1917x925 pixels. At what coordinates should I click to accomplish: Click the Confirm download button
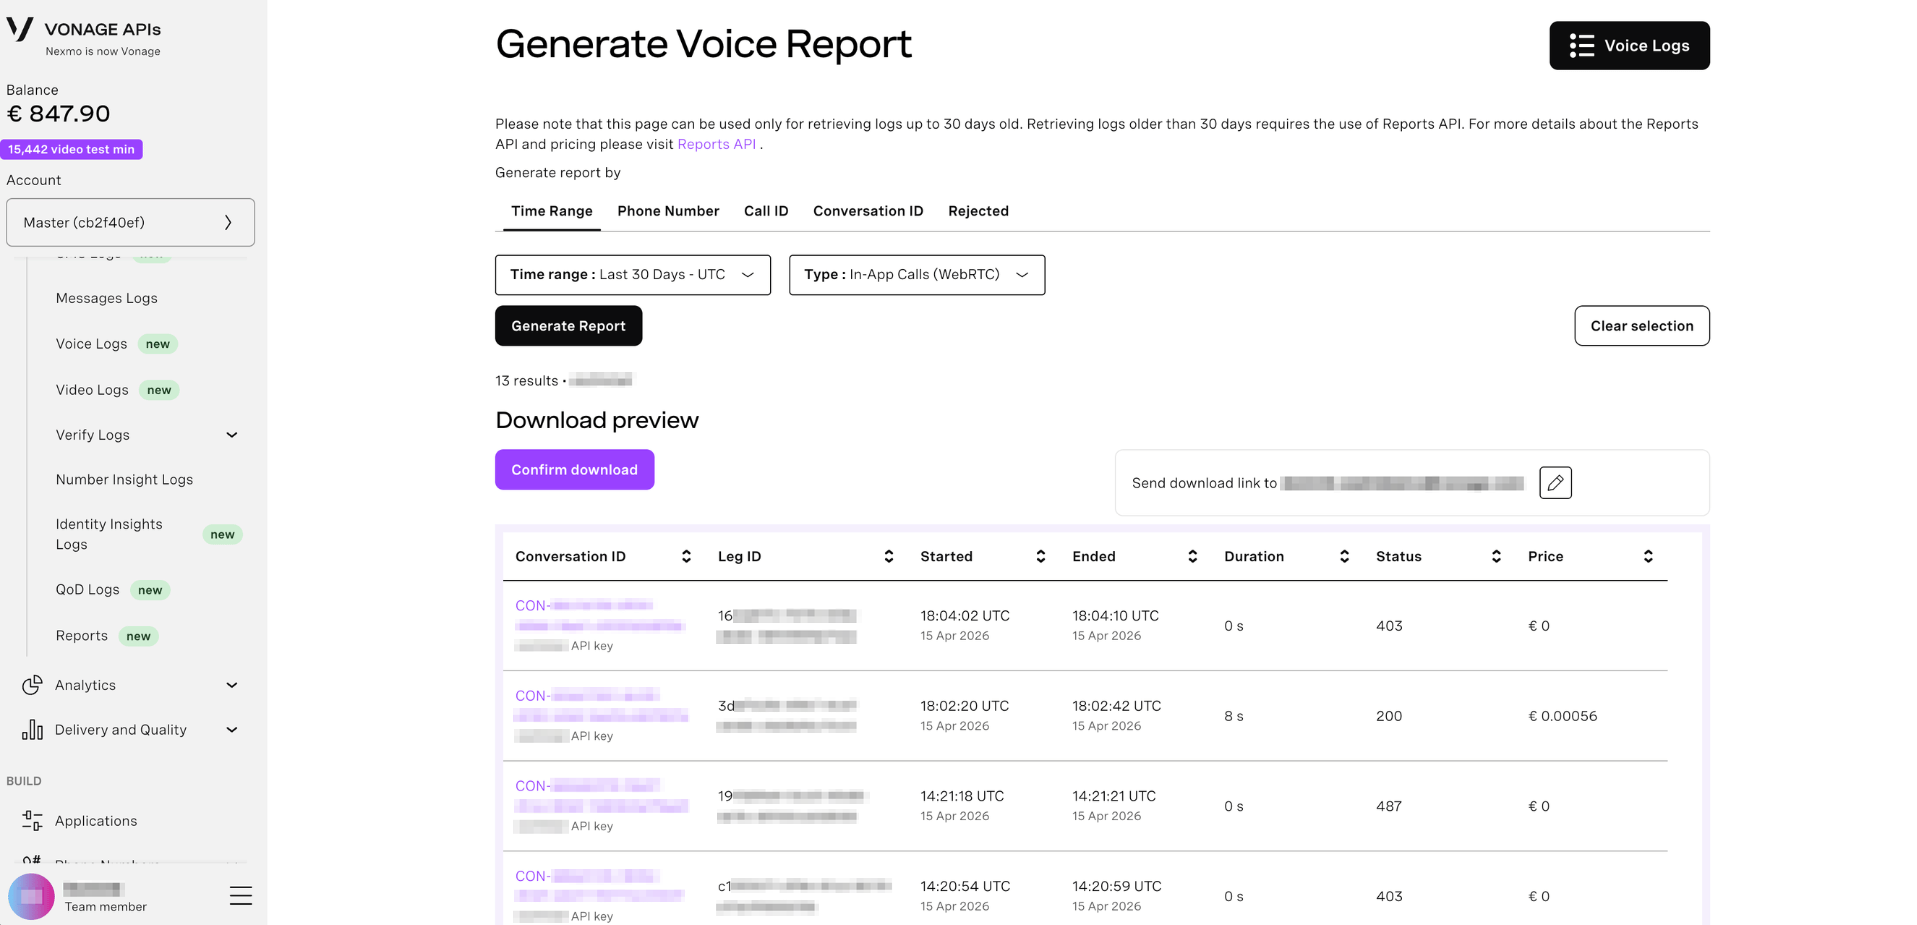[x=574, y=470]
